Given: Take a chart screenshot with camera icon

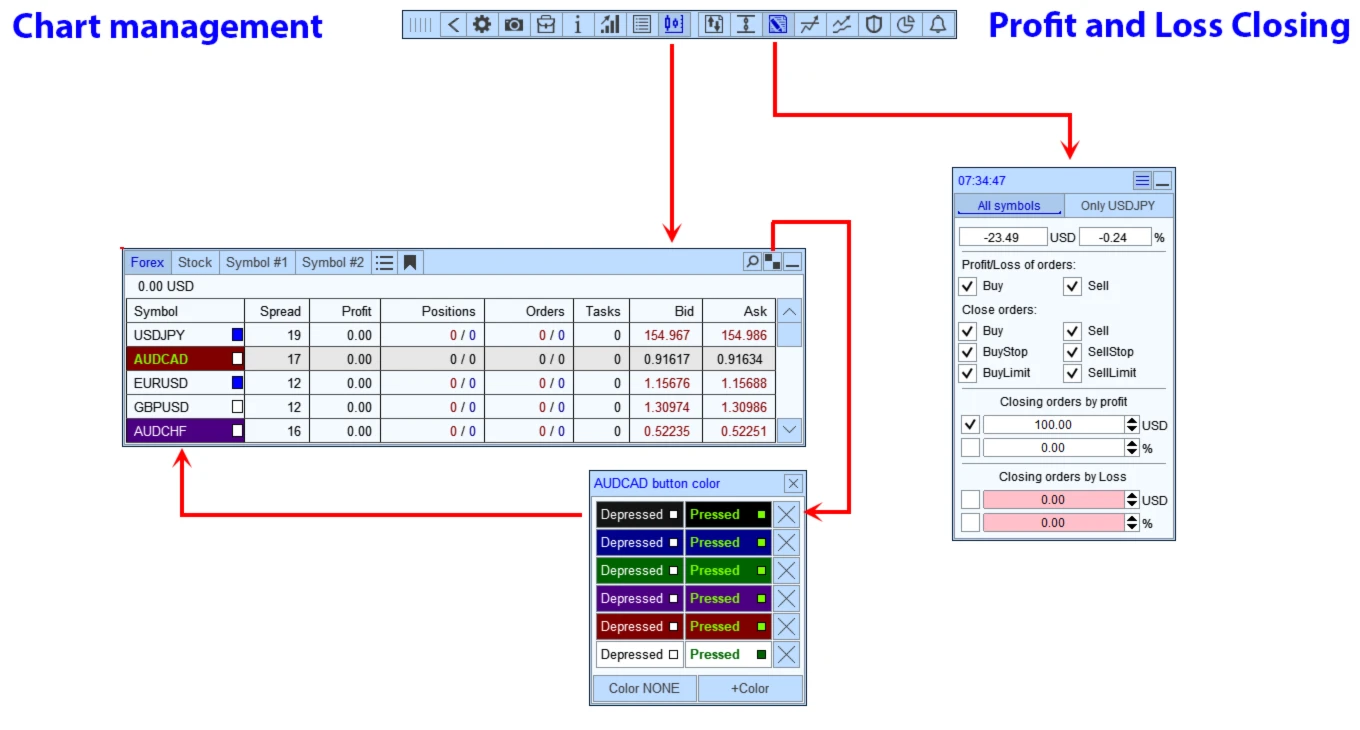Looking at the screenshot, I should [514, 24].
